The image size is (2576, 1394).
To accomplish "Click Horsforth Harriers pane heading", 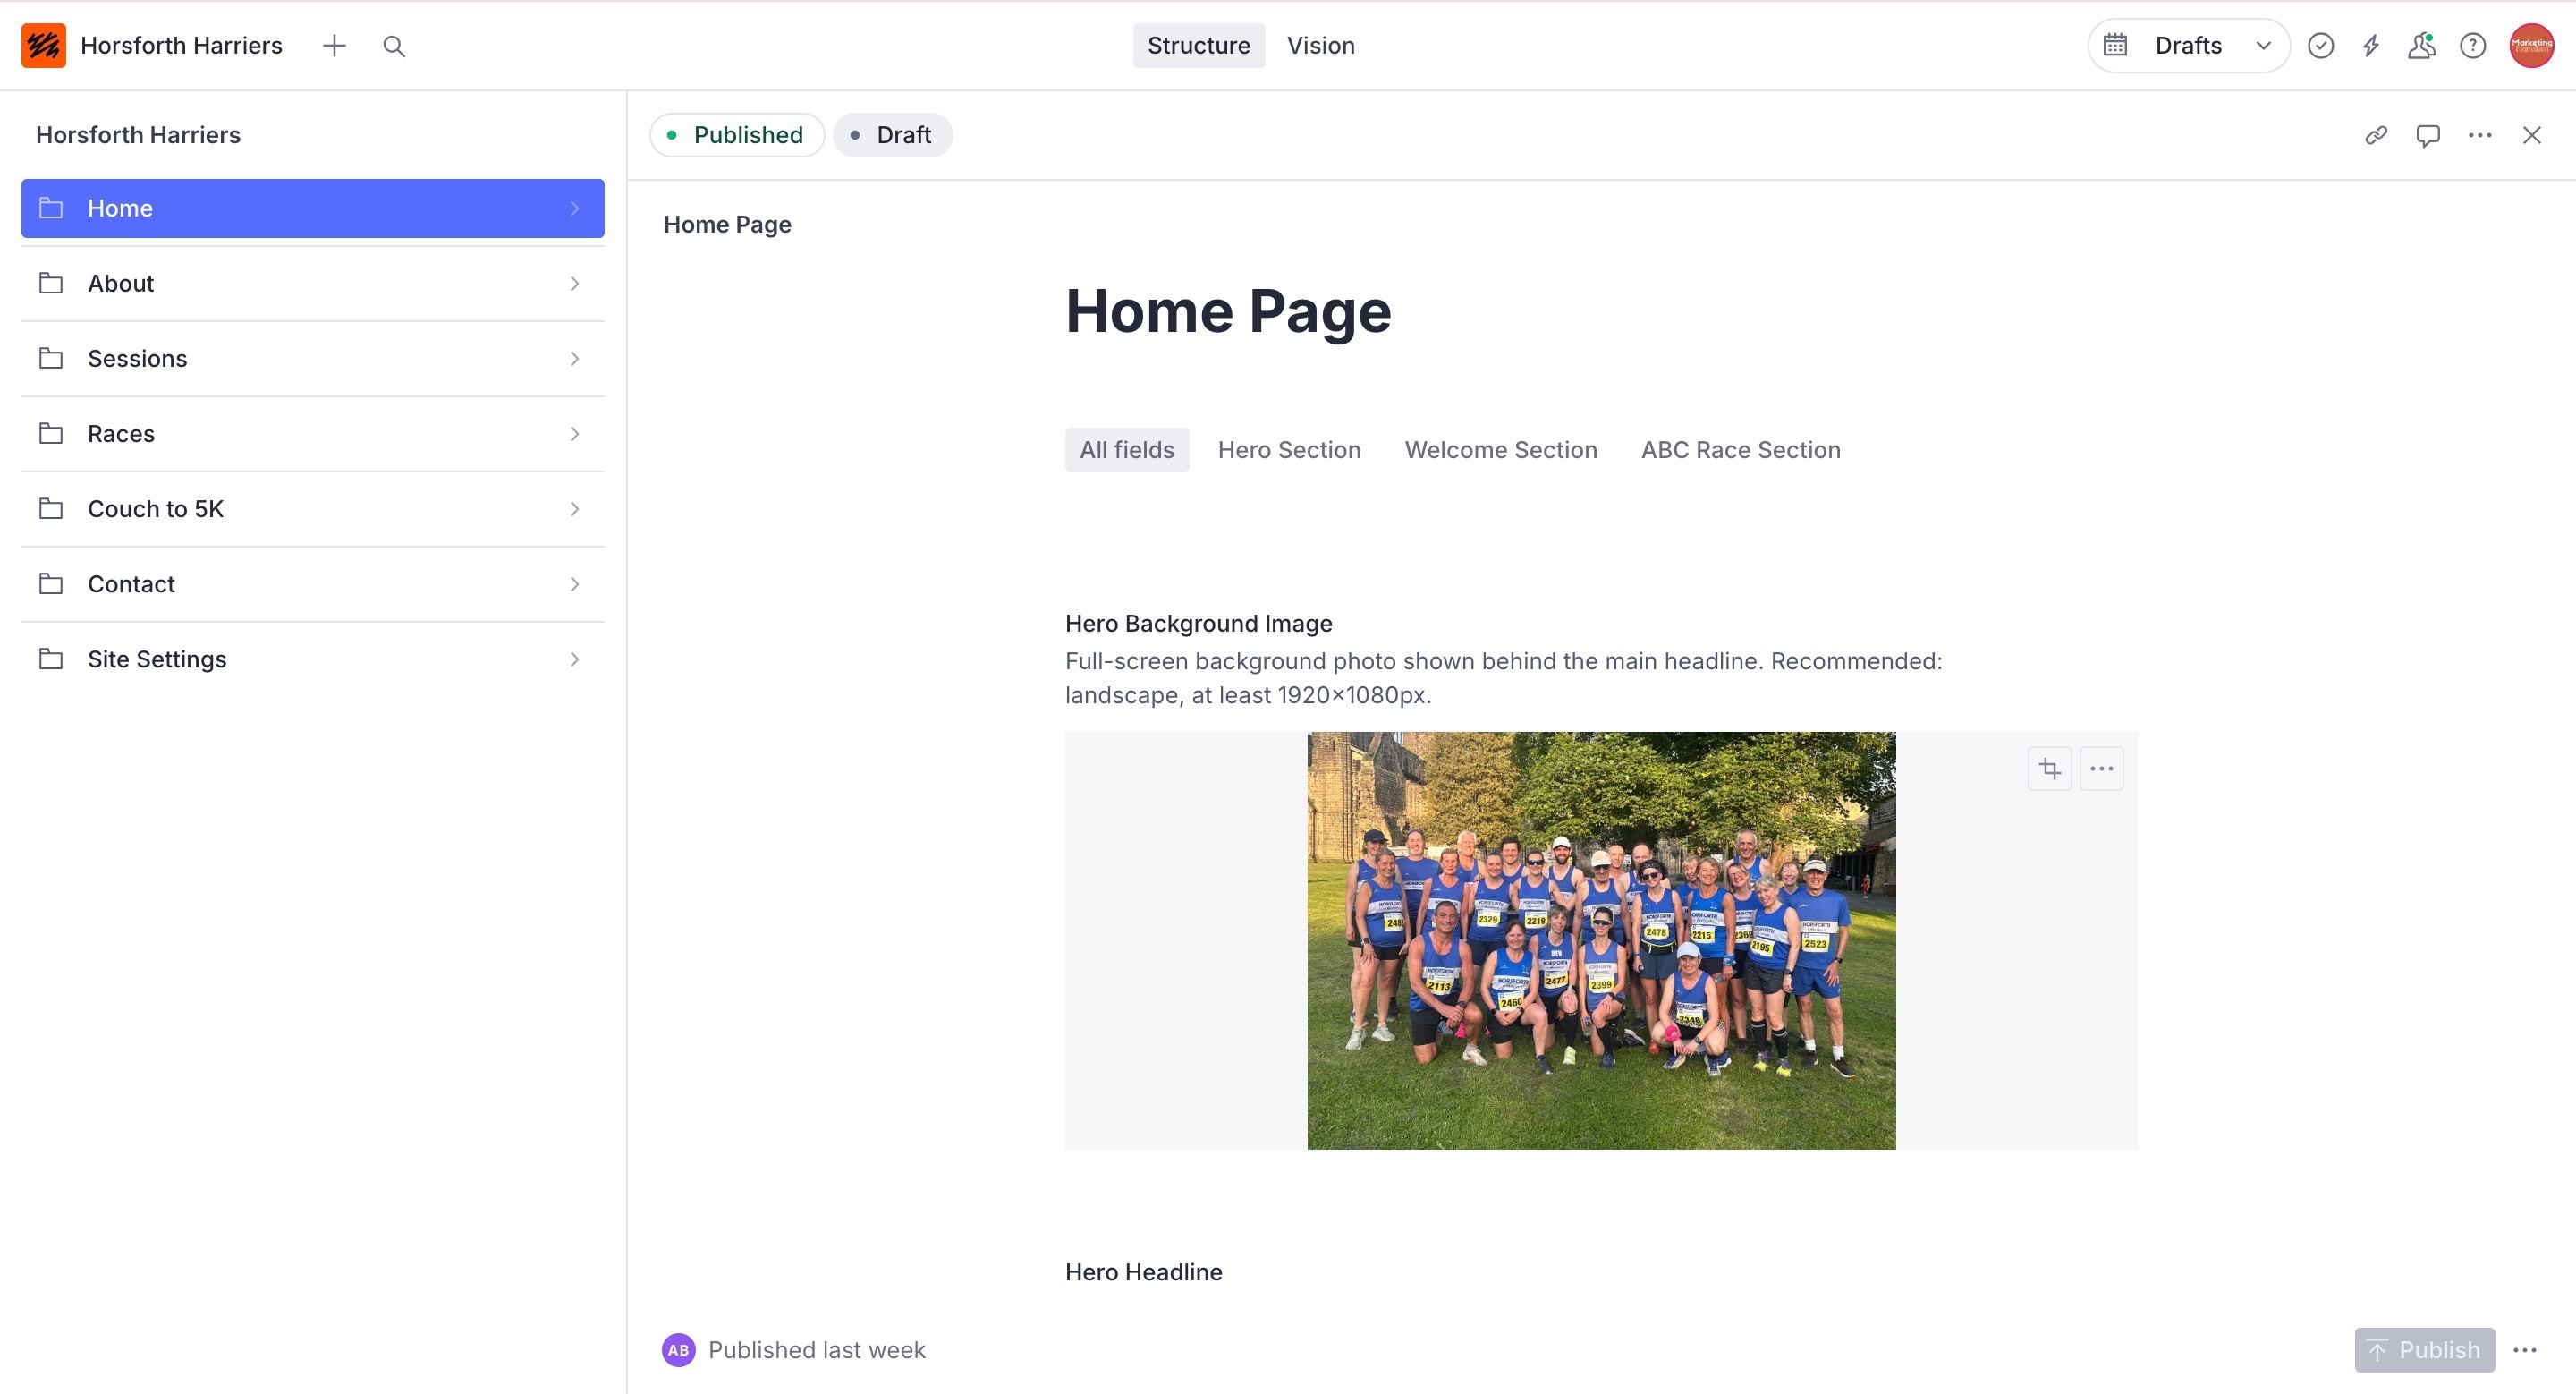I will tap(138, 135).
